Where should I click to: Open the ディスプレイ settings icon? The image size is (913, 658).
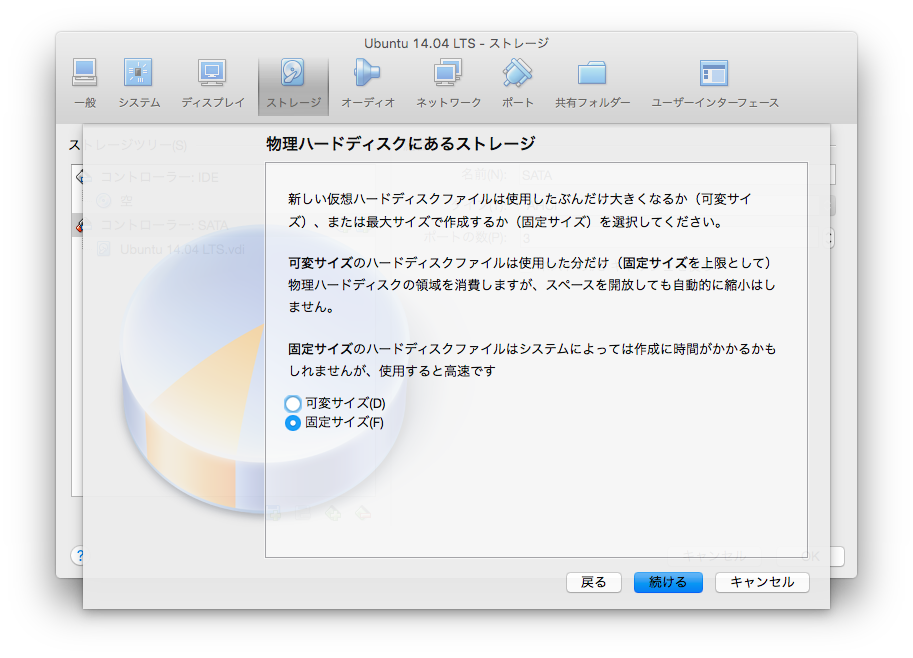tap(213, 83)
